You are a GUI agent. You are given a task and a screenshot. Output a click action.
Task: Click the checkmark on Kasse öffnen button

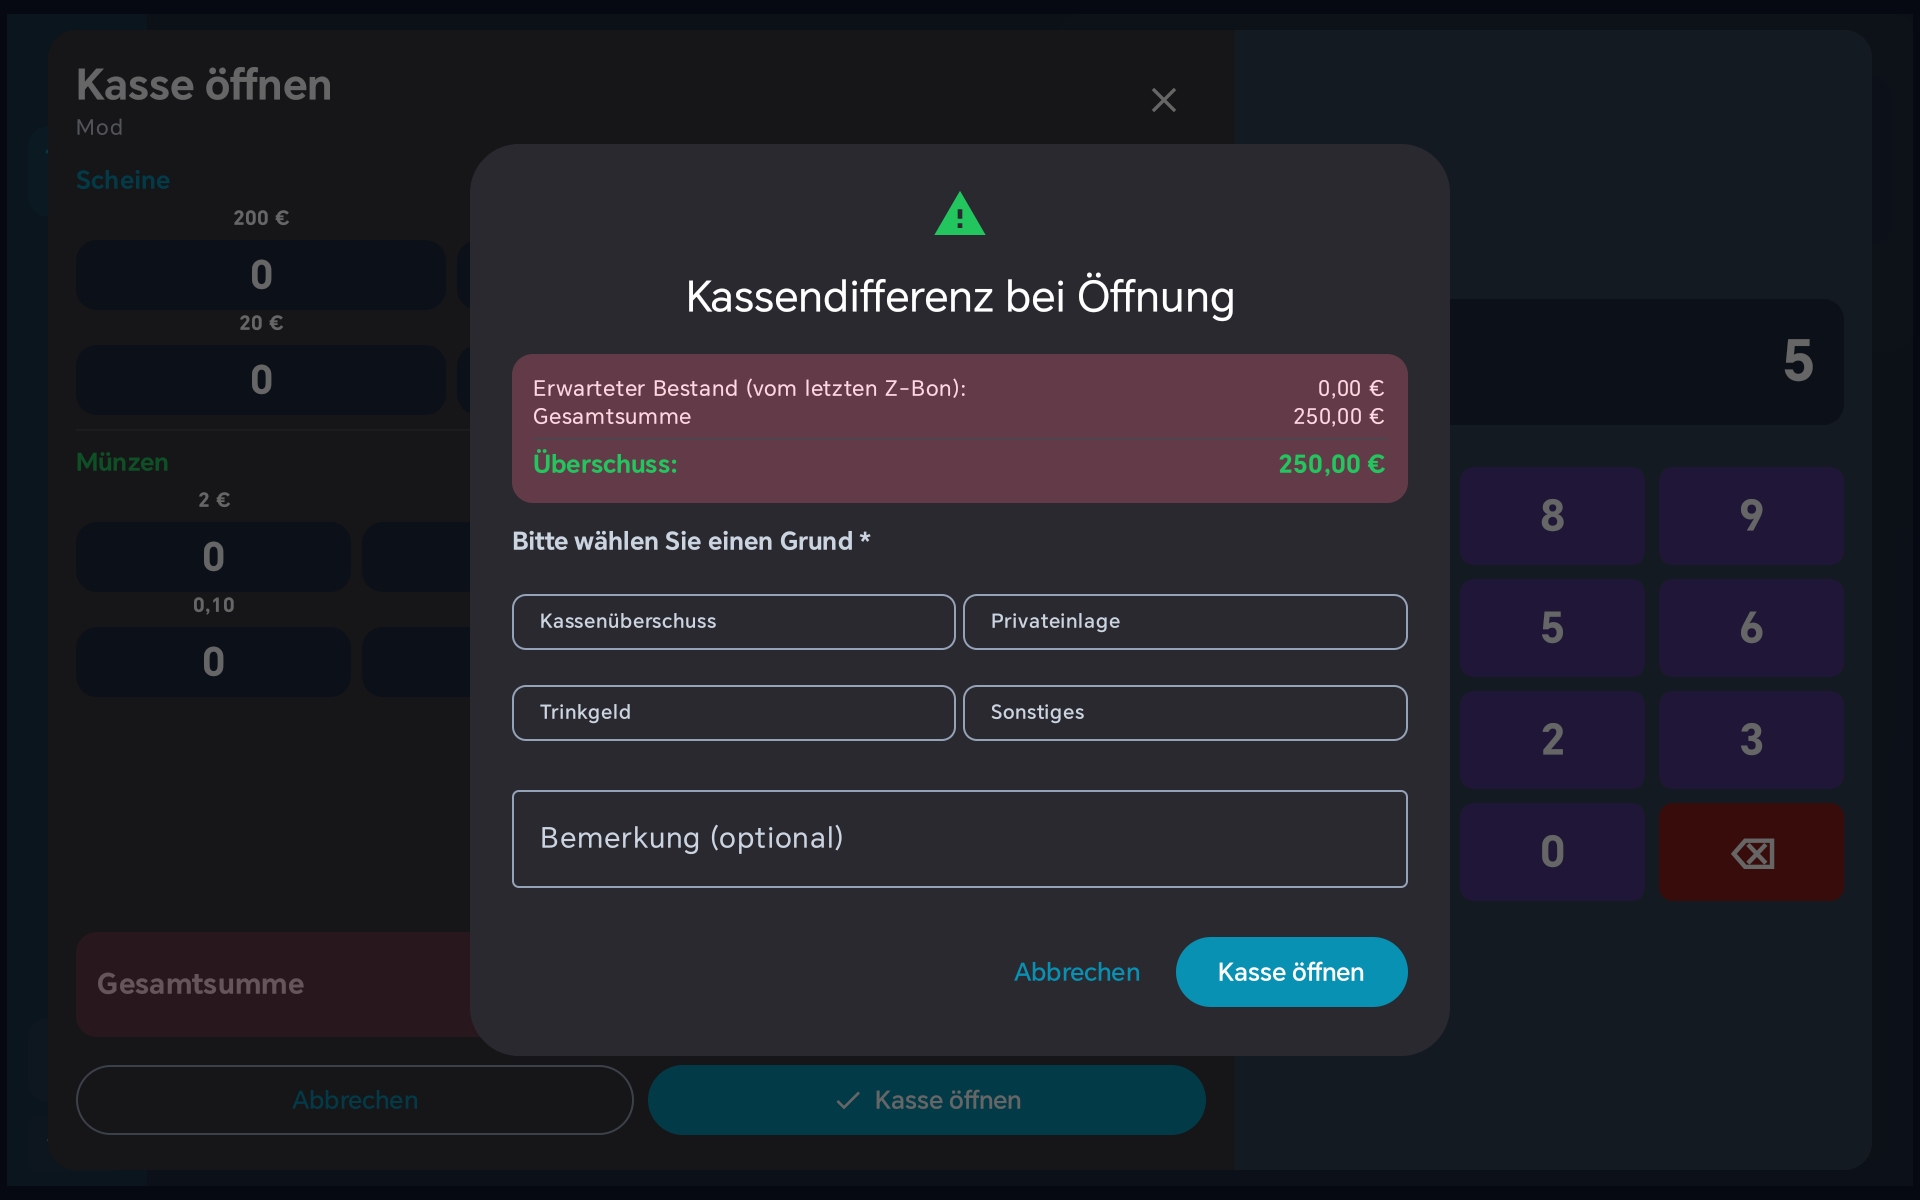pyautogui.click(x=846, y=1100)
